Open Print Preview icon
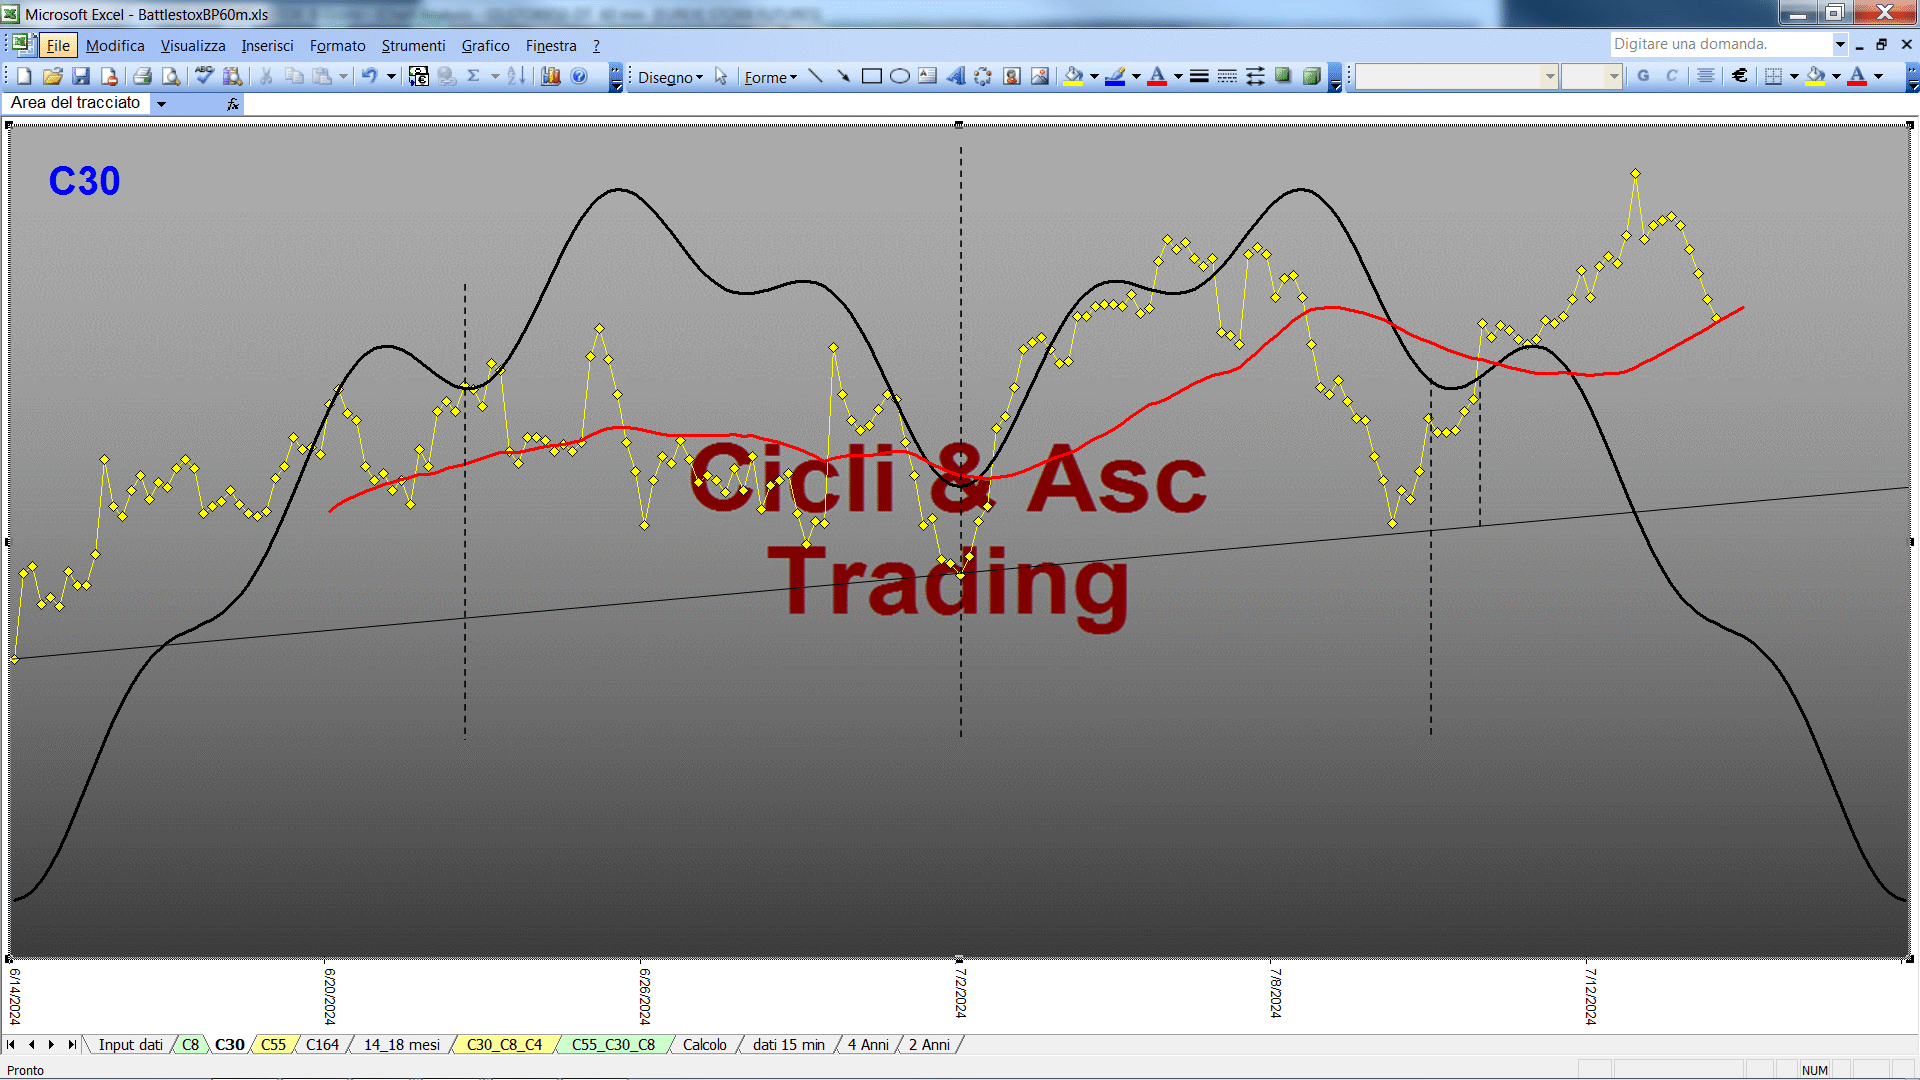The width and height of the screenshot is (1920, 1080). pyautogui.click(x=171, y=76)
